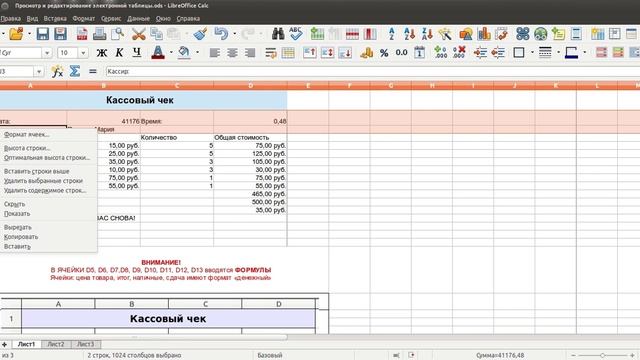Click the Save As icon

(60, 33)
